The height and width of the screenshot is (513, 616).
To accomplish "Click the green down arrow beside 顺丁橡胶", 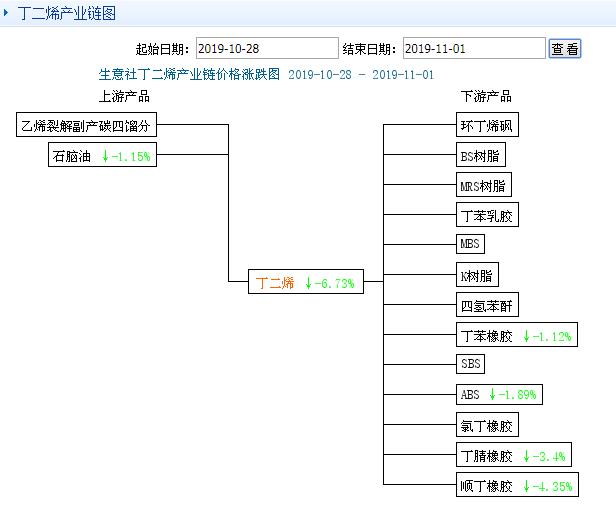I will (x=526, y=486).
